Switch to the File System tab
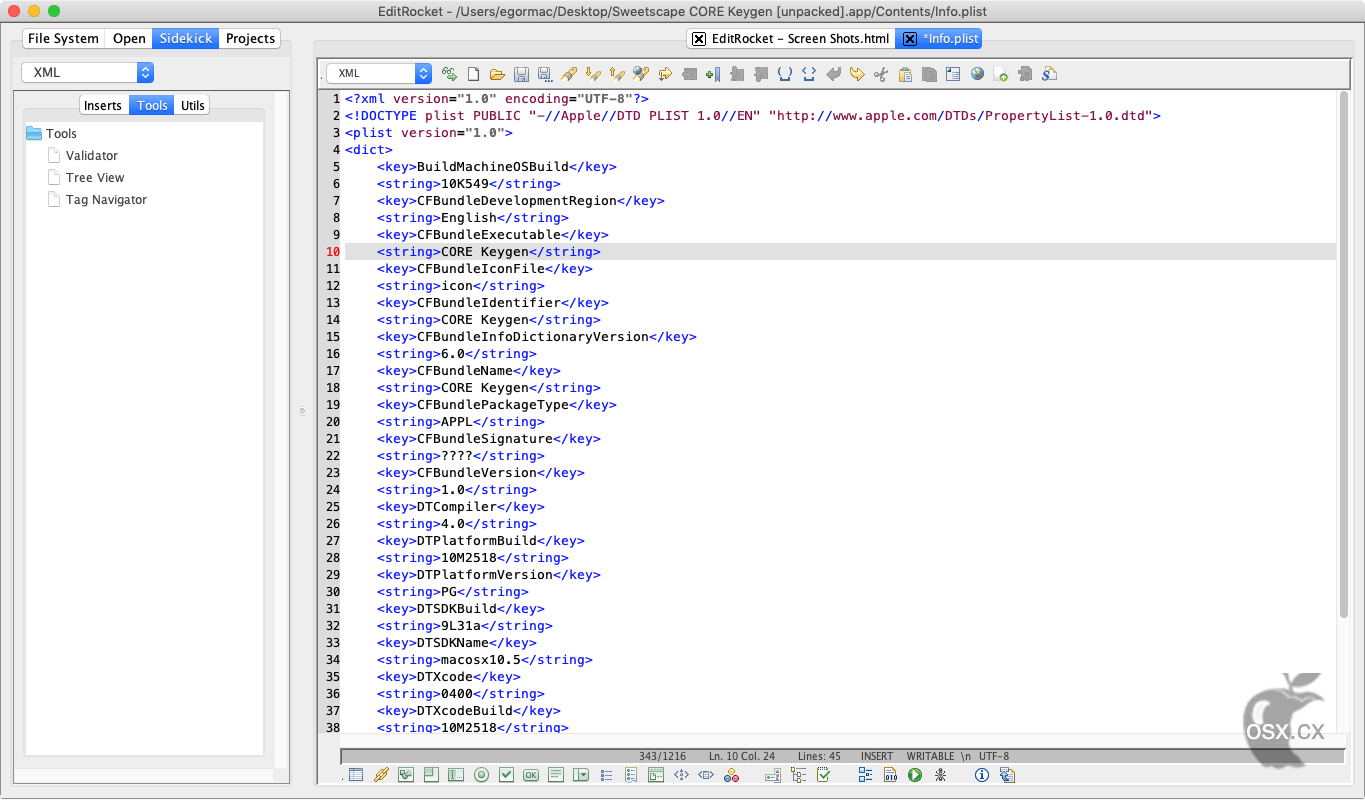 63,38
